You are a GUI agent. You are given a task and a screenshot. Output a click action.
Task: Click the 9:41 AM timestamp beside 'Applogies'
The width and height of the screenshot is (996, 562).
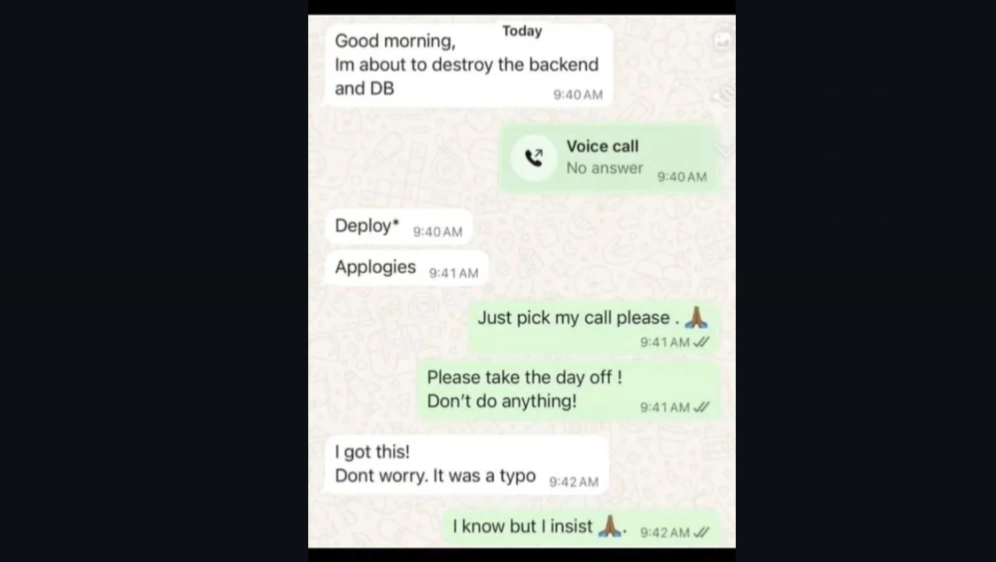(454, 273)
